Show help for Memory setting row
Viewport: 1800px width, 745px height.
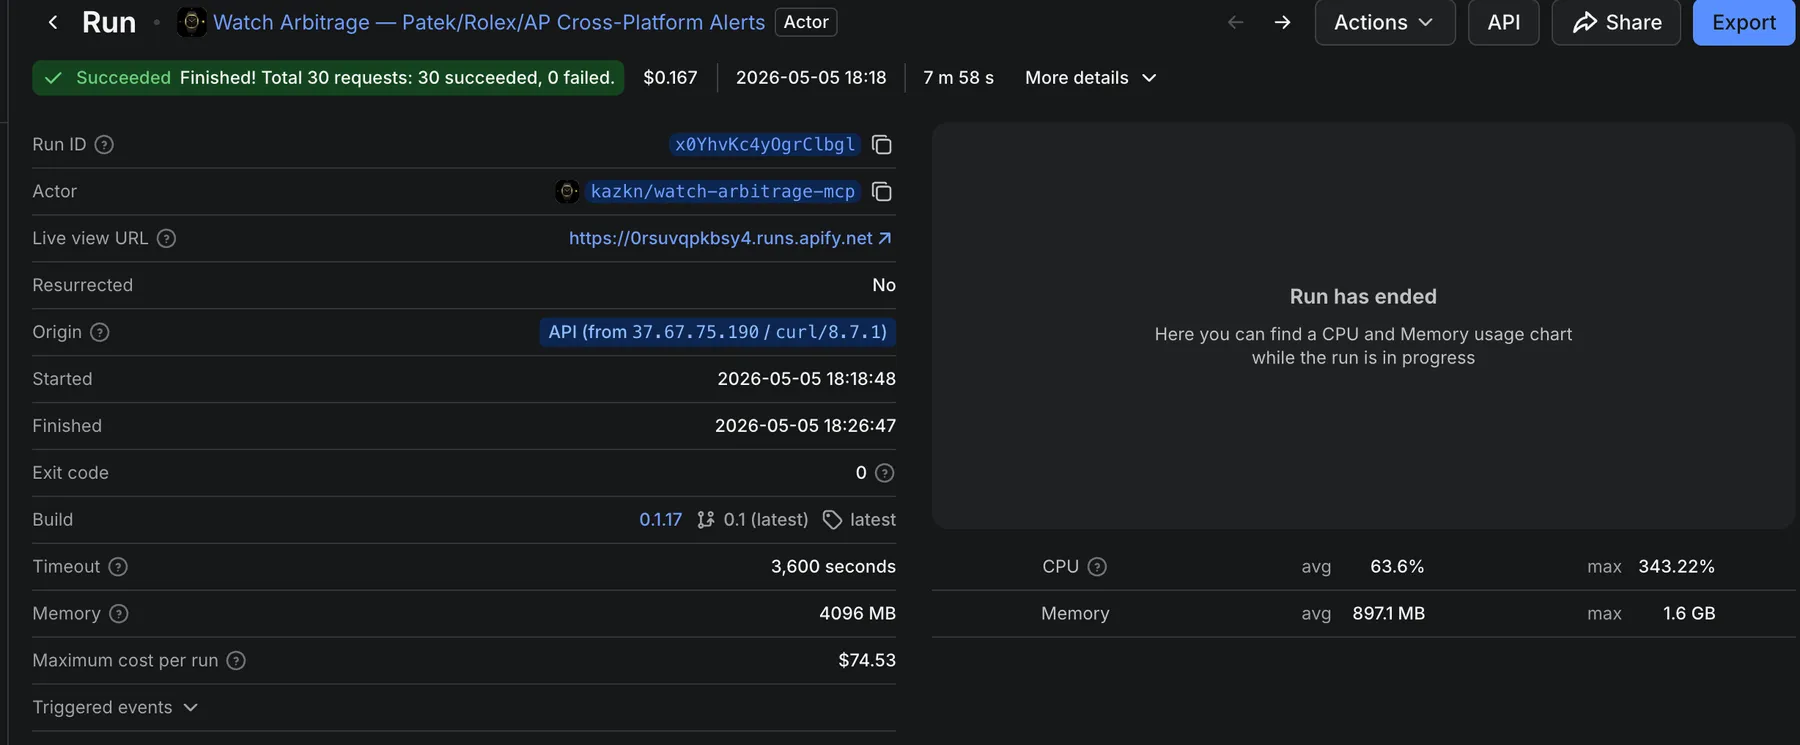(119, 614)
